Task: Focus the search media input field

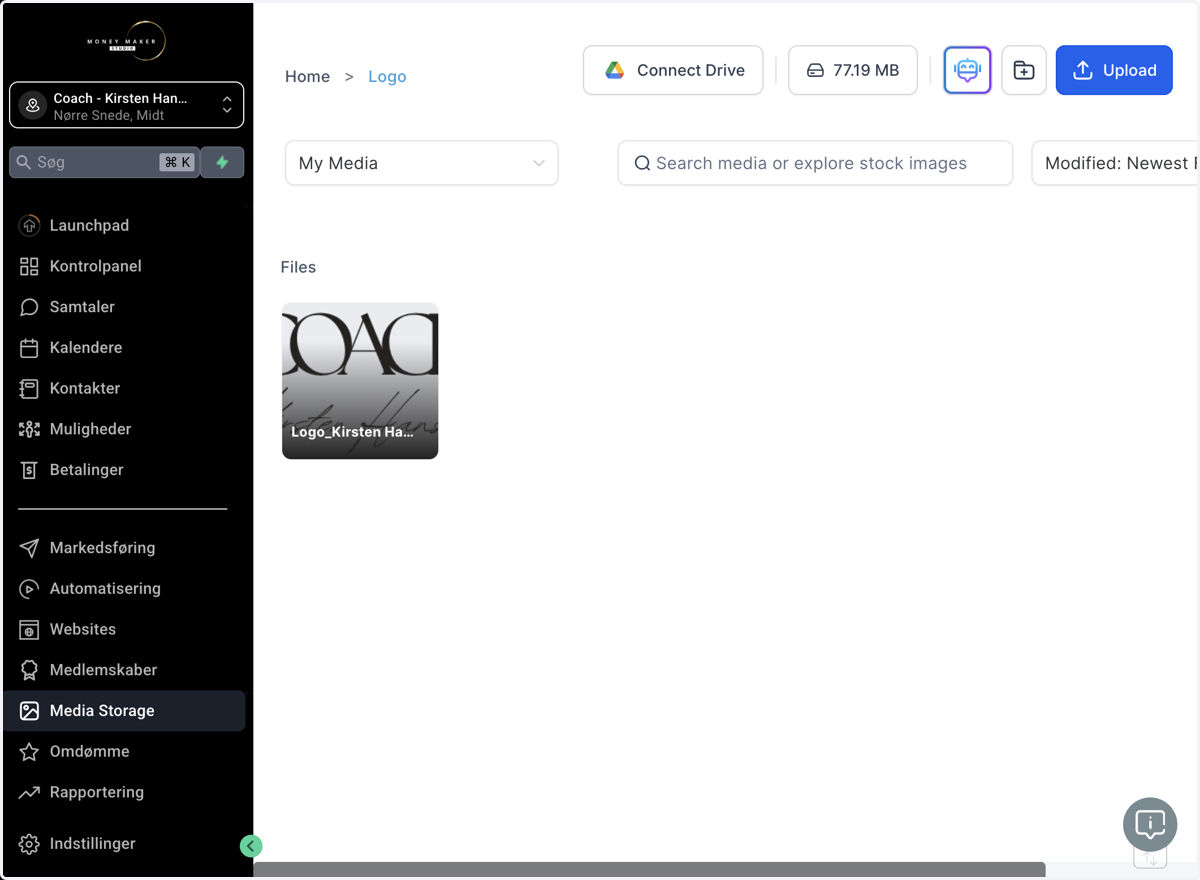Action: (x=815, y=163)
